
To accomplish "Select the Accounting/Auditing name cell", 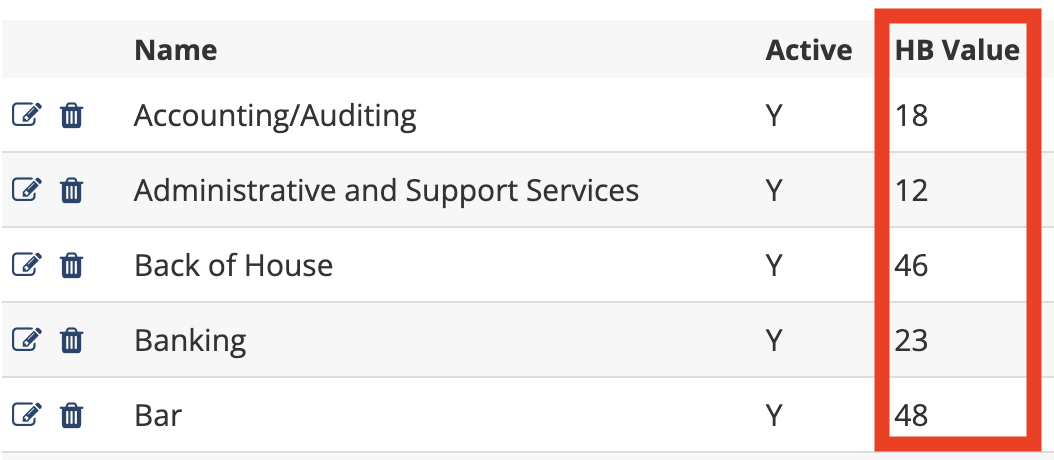I will 275,116.
